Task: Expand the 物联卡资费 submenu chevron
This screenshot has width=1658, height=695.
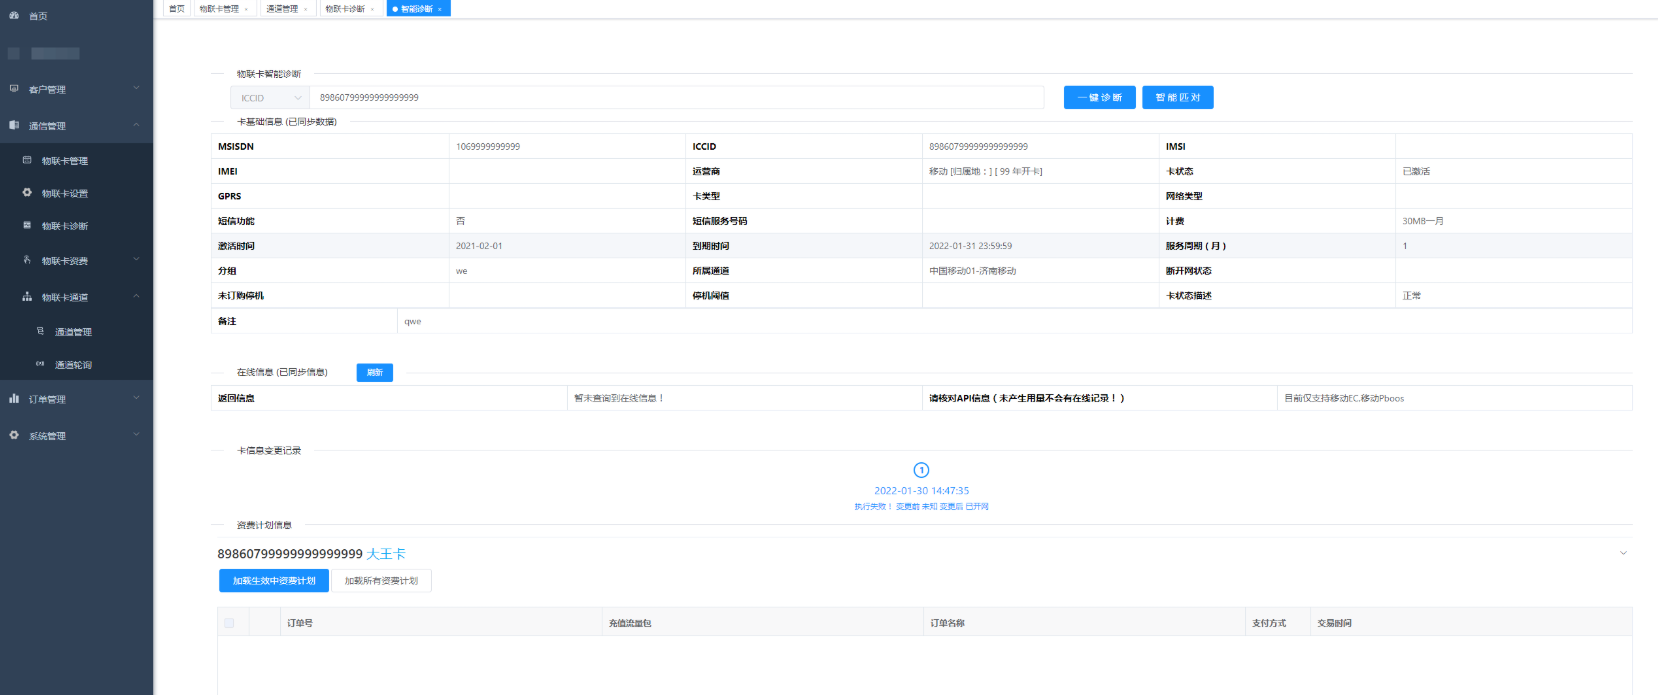Action: click(136, 259)
